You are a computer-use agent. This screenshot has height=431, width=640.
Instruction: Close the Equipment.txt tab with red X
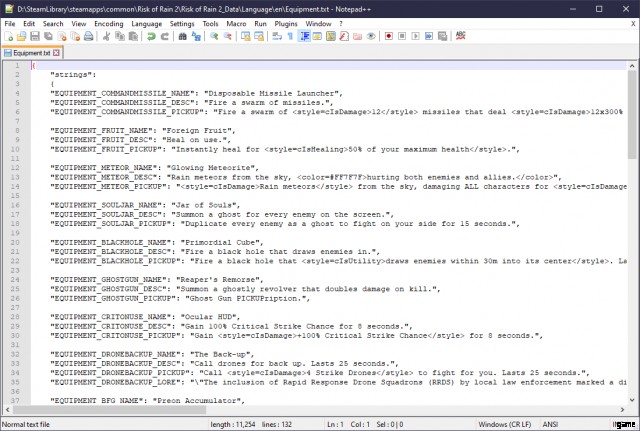coord(57,51)
